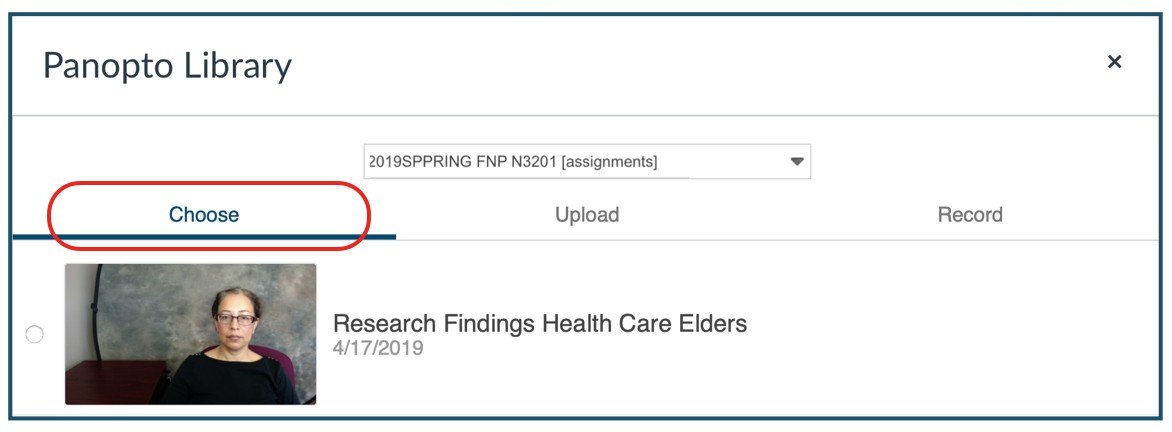
Task: Select the Research Findings video radio button
Action: click(34, 334)
